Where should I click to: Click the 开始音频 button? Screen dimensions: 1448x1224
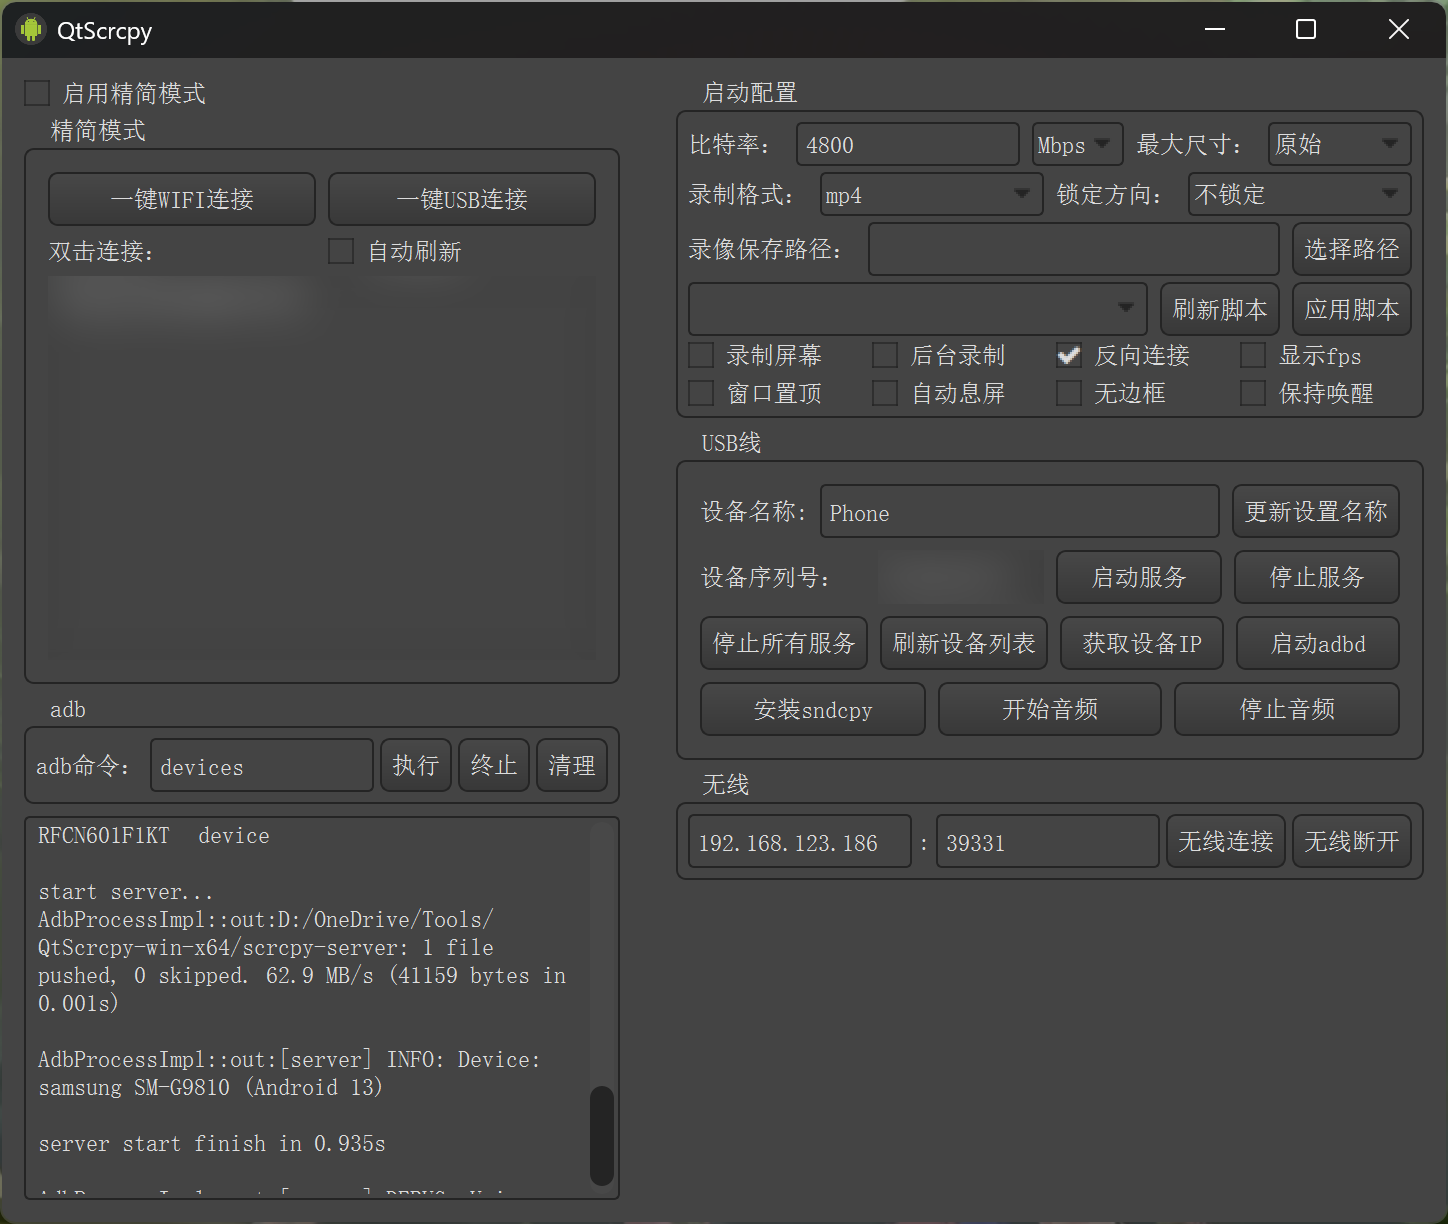pyautogui.click(x=1050, y=709)
